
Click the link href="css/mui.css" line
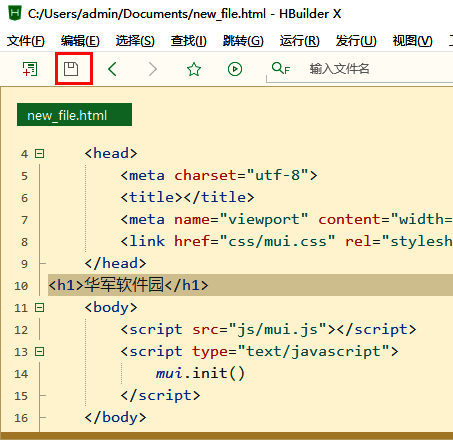click(x=286, y=241)
